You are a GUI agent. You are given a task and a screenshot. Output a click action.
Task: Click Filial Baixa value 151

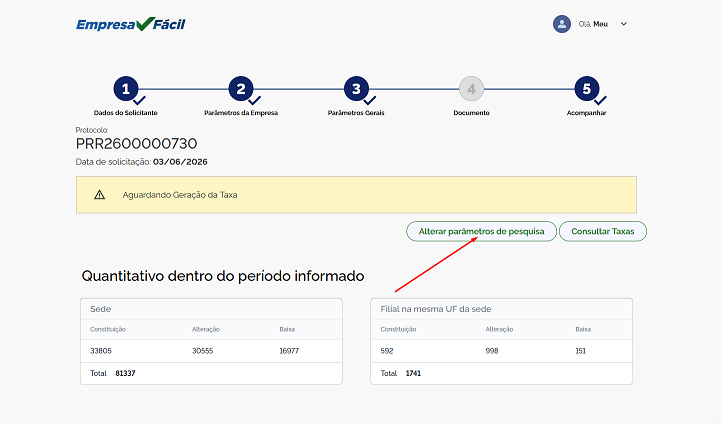[581, 351]
